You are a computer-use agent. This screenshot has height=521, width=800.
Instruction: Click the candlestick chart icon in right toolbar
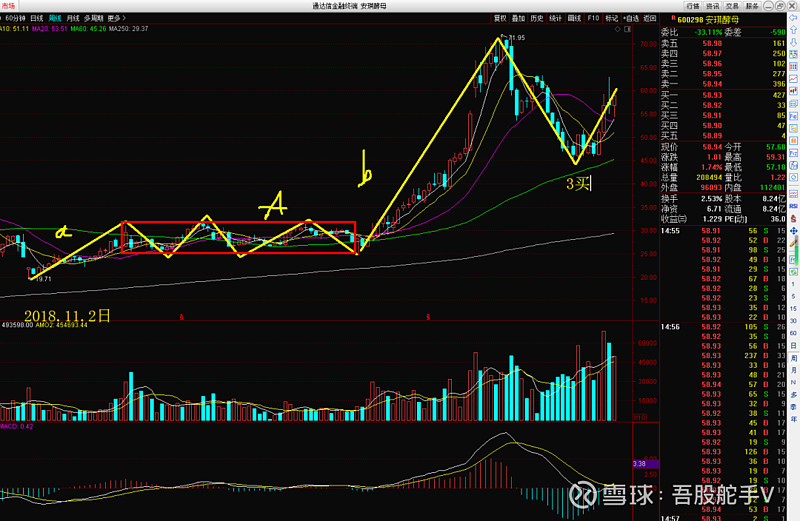pyautogui.click(x=793, y=91)
